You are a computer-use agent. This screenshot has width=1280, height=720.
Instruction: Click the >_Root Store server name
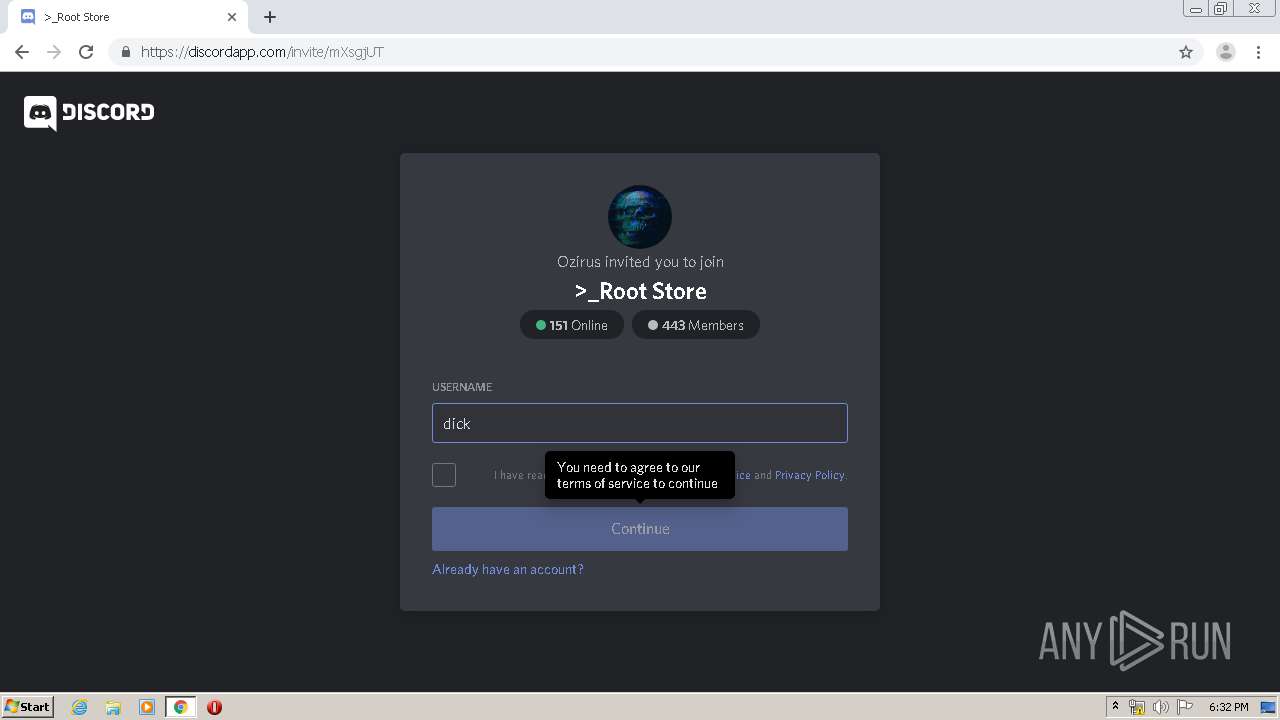[640, 291]
